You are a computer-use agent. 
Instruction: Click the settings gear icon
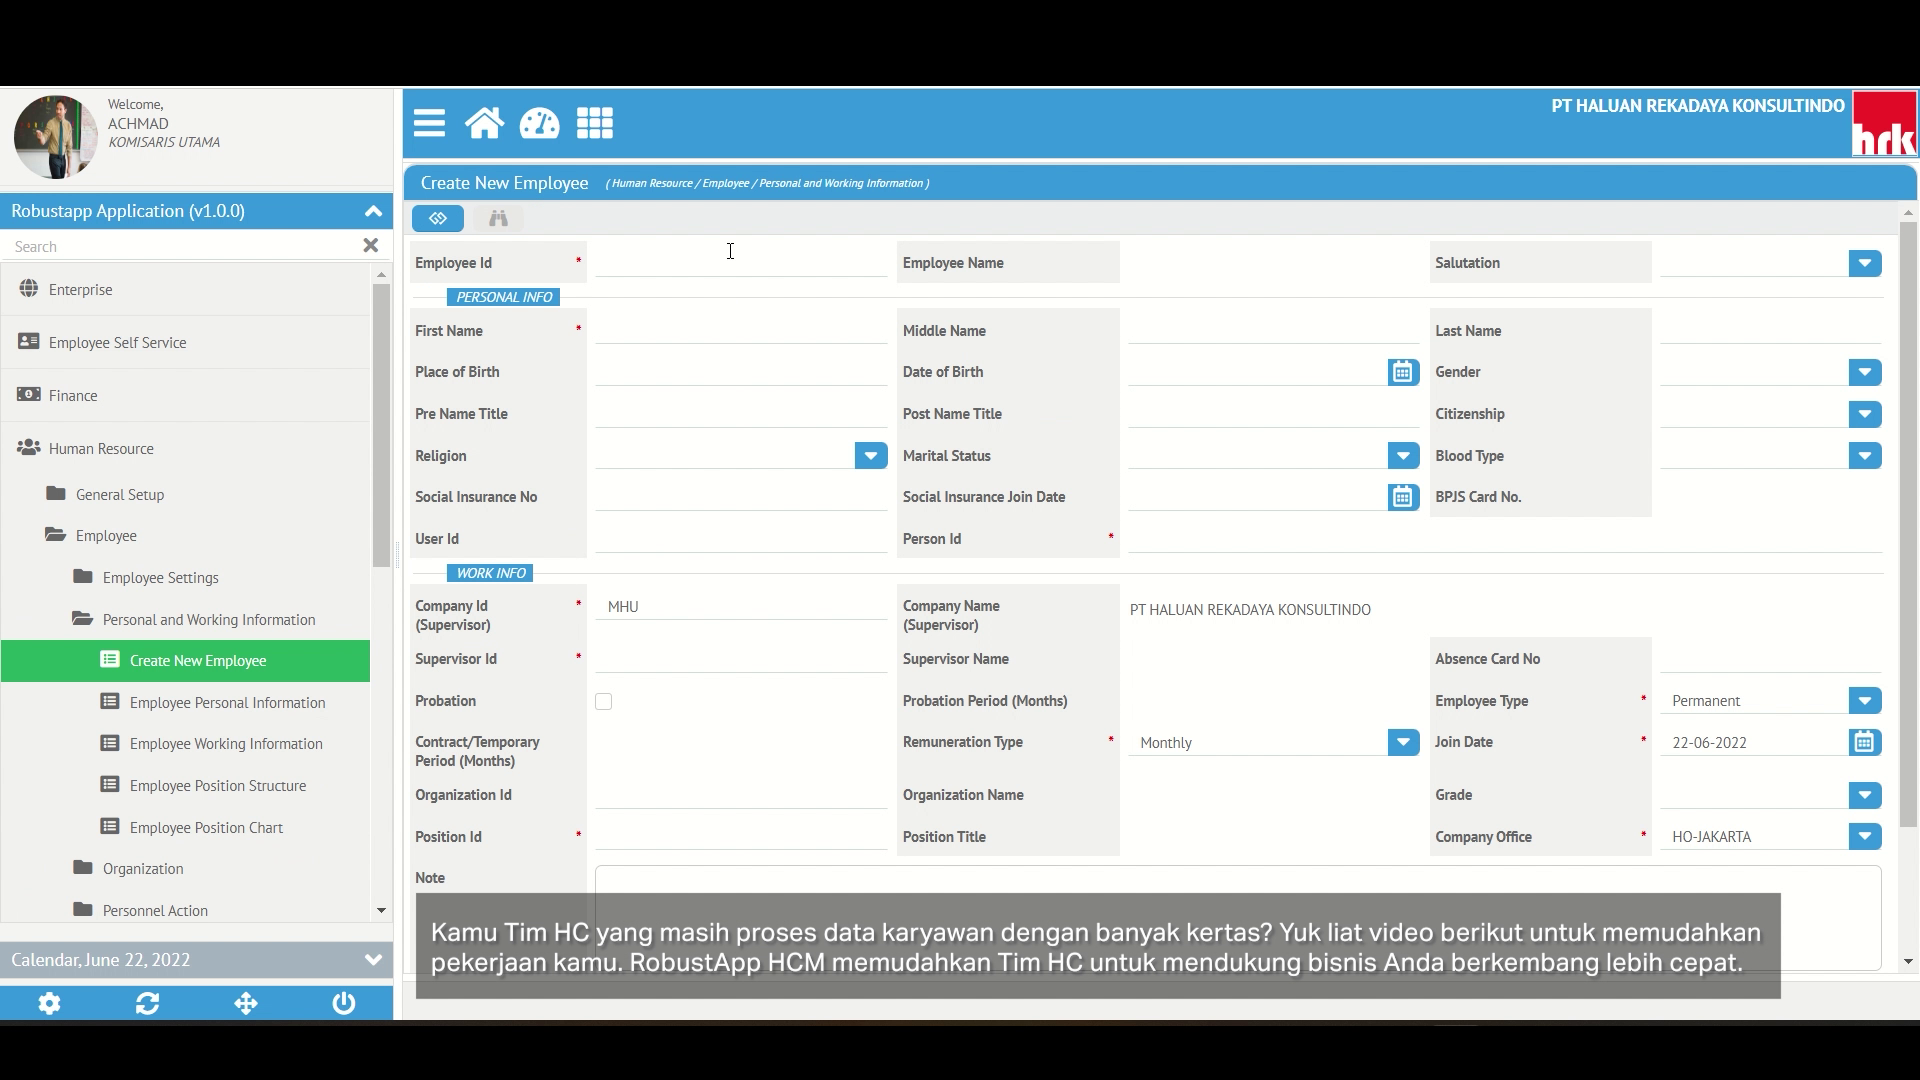pyautogui.click(x=49, y=1004)
